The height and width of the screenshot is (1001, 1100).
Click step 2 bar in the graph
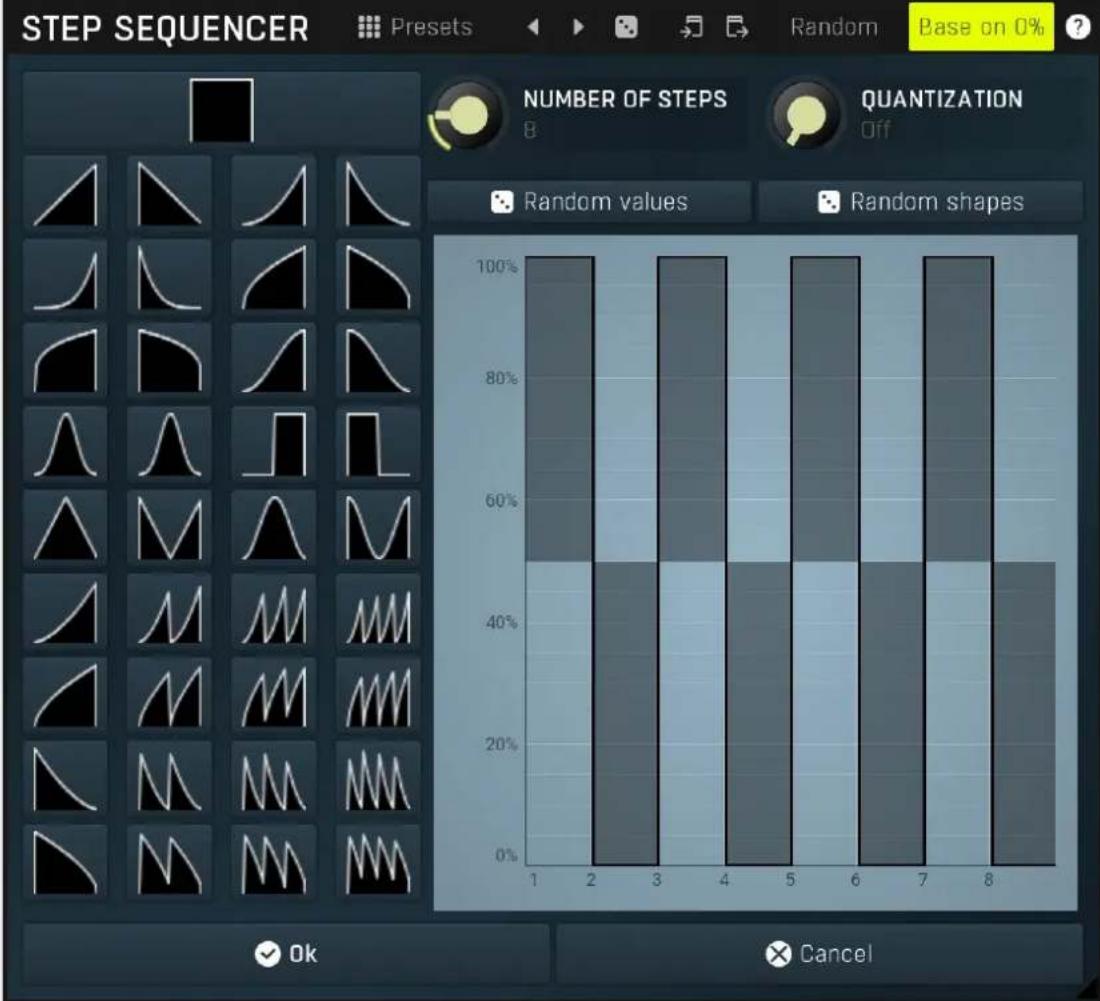click(x=626, y=713)
